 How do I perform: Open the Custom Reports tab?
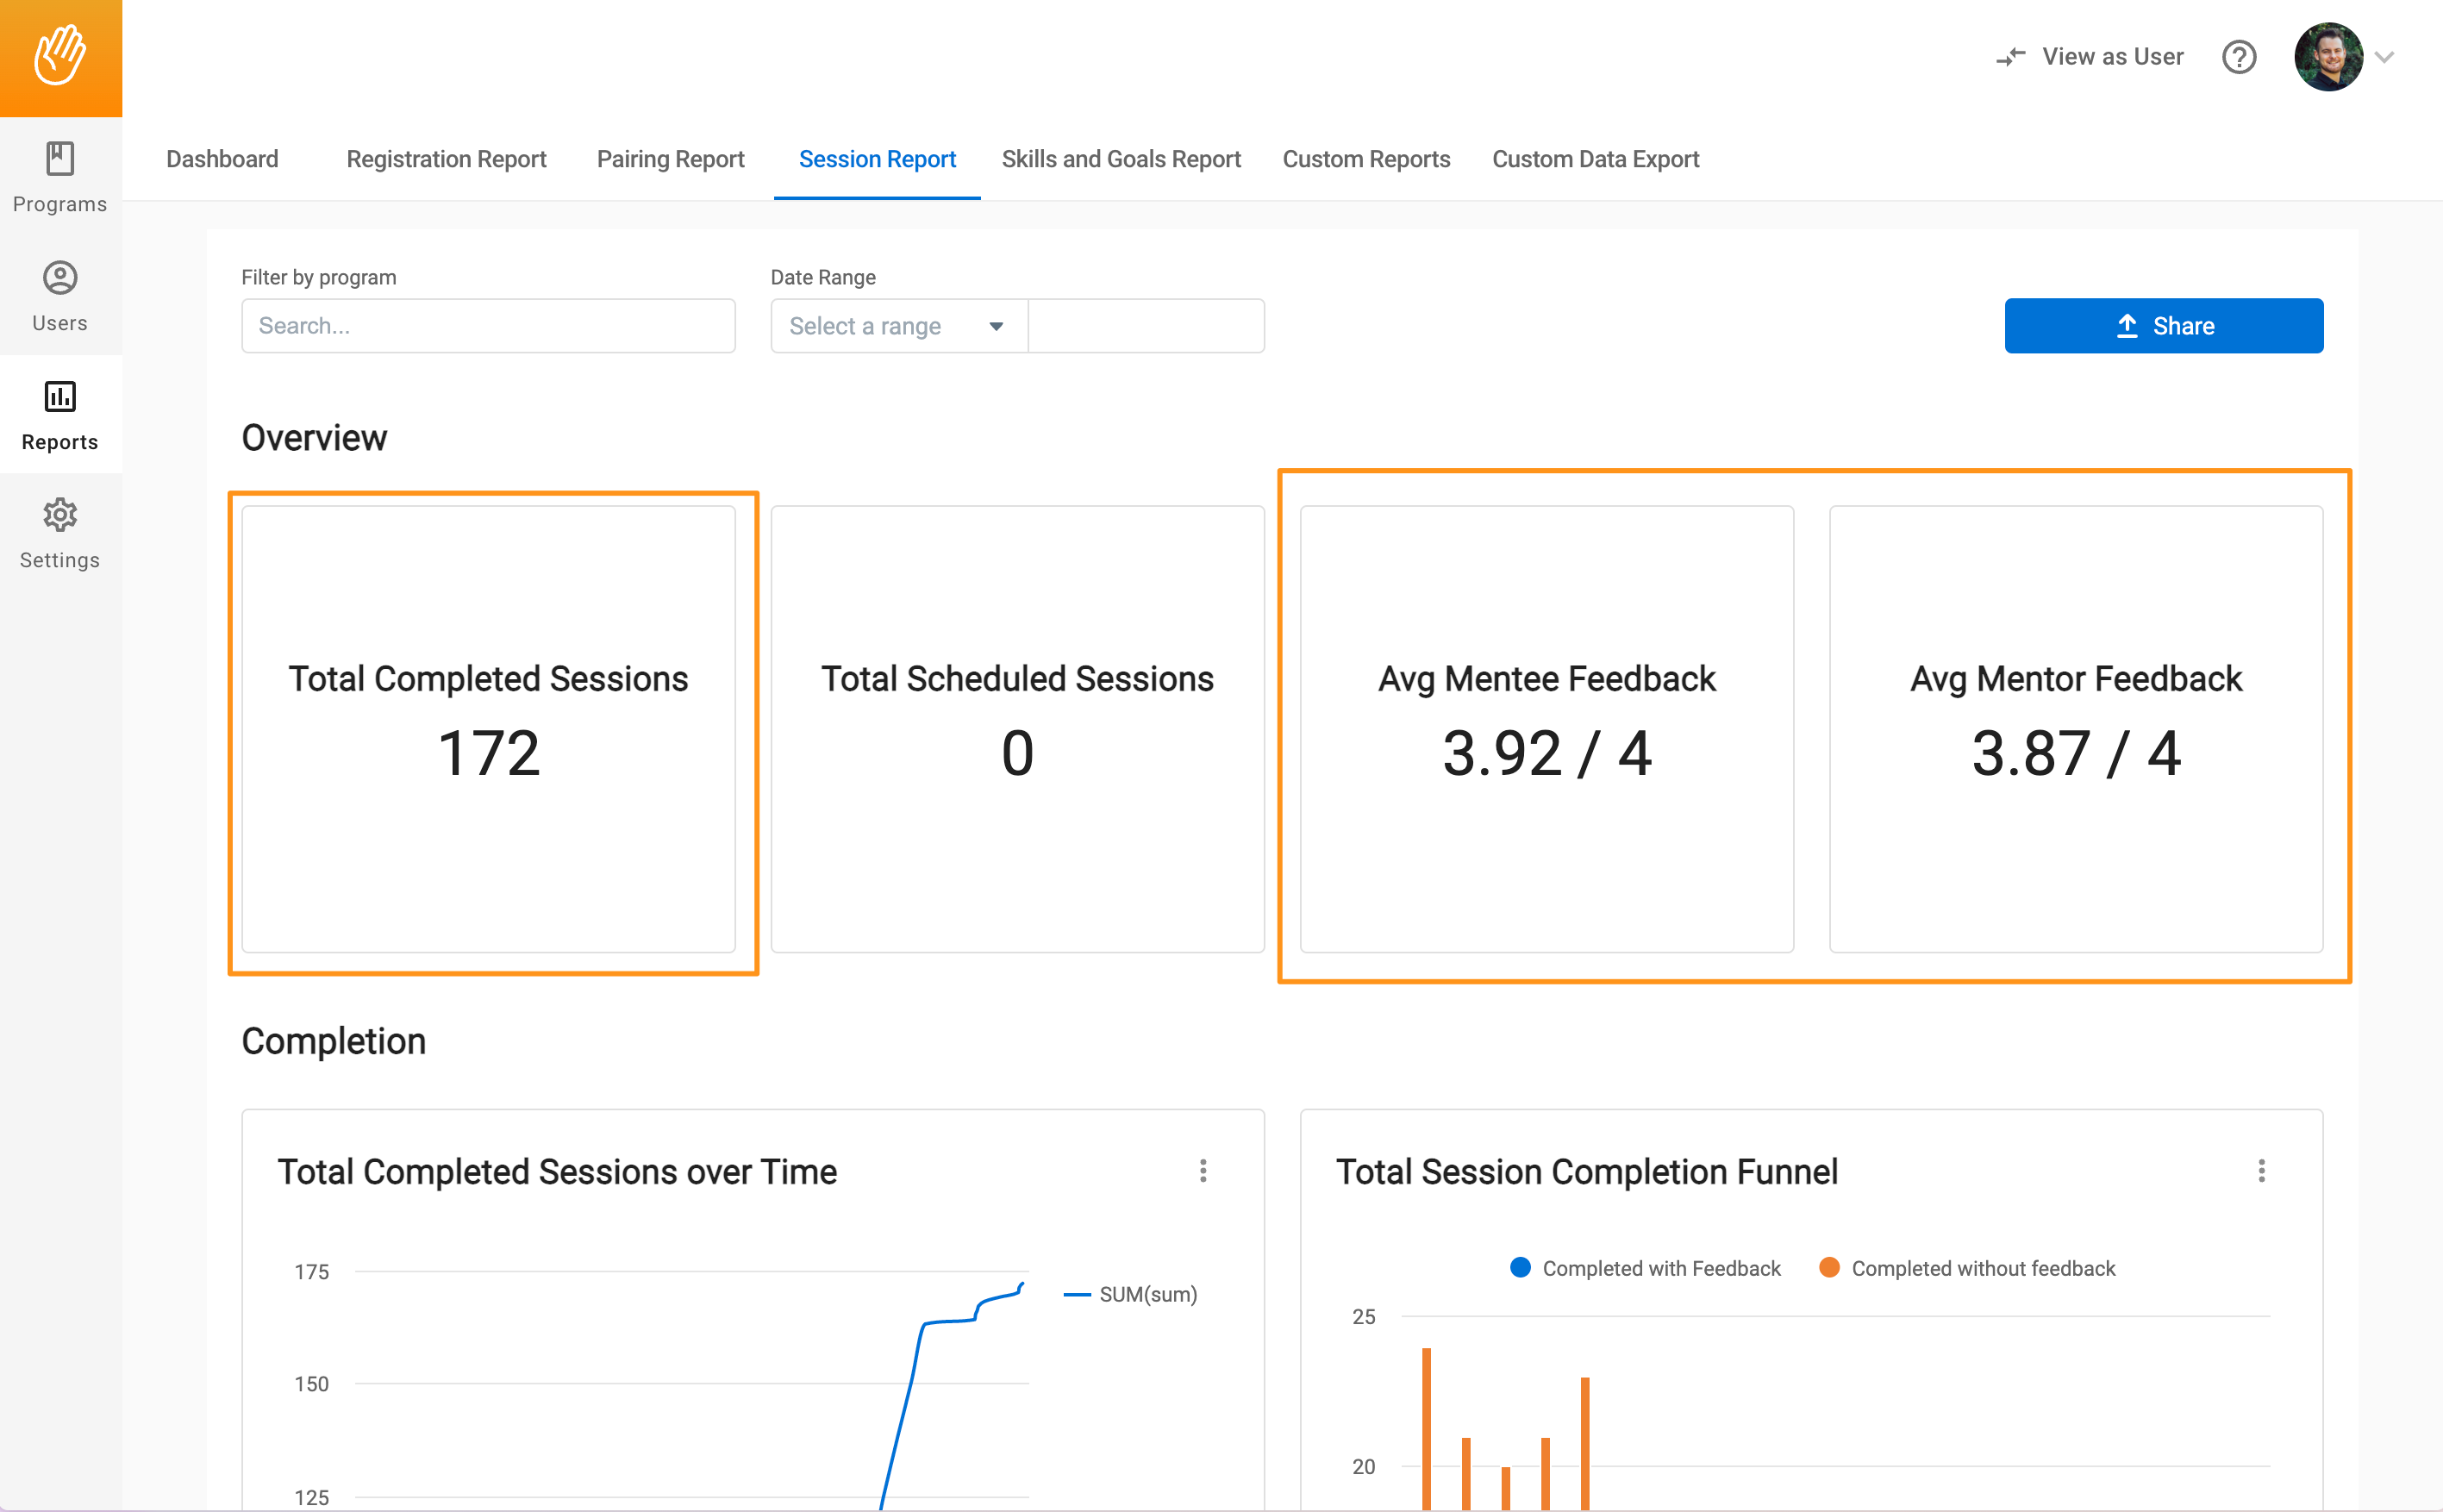(1366, 159)
